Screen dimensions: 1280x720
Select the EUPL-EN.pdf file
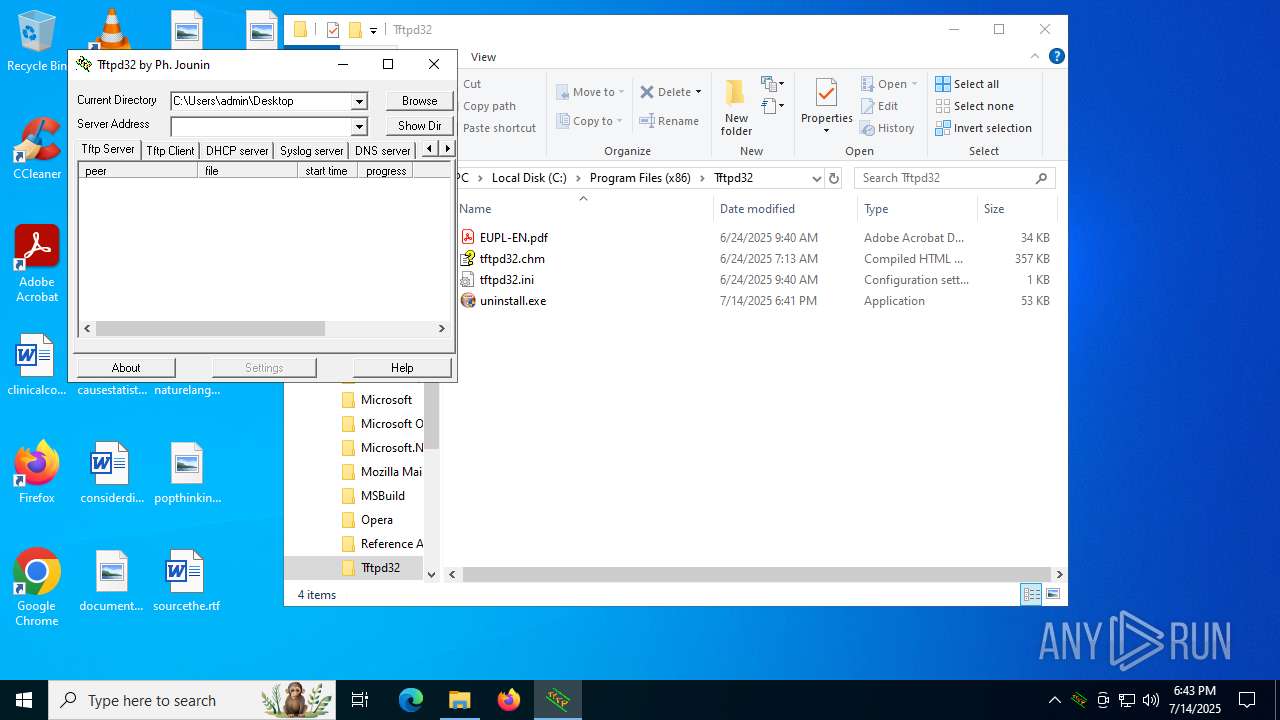point(513,238)
